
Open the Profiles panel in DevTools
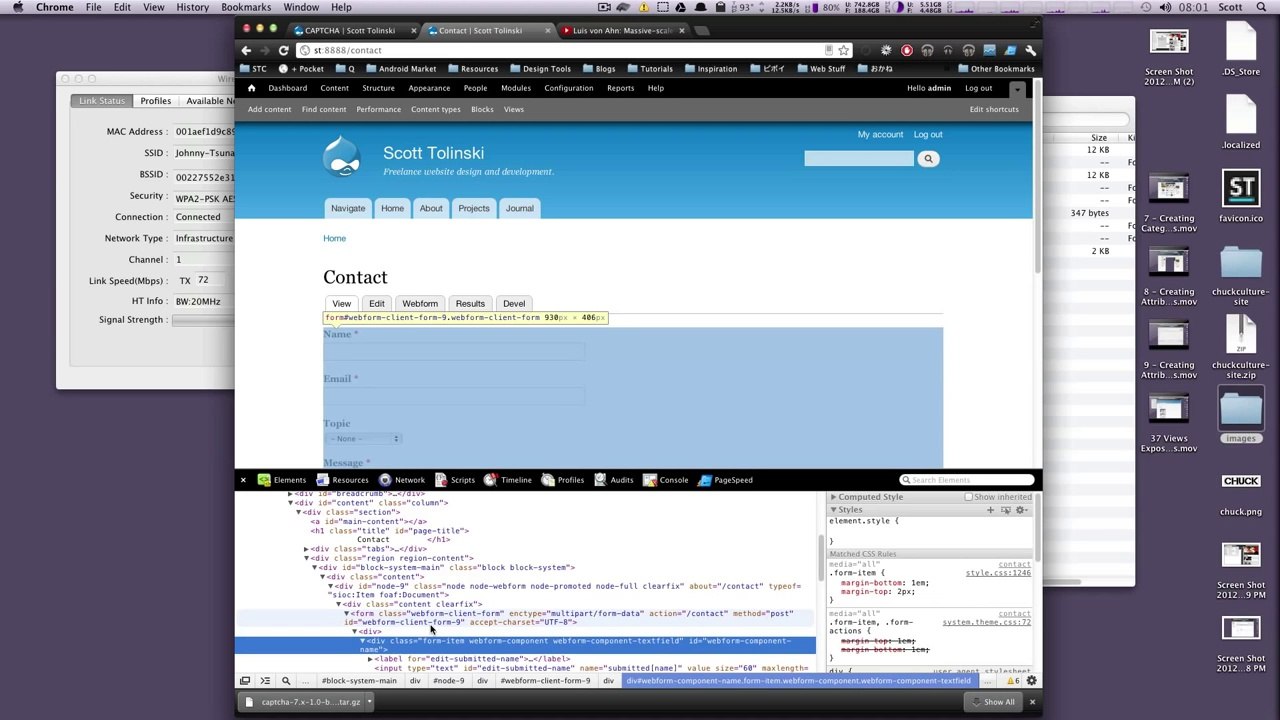point(562,480)
